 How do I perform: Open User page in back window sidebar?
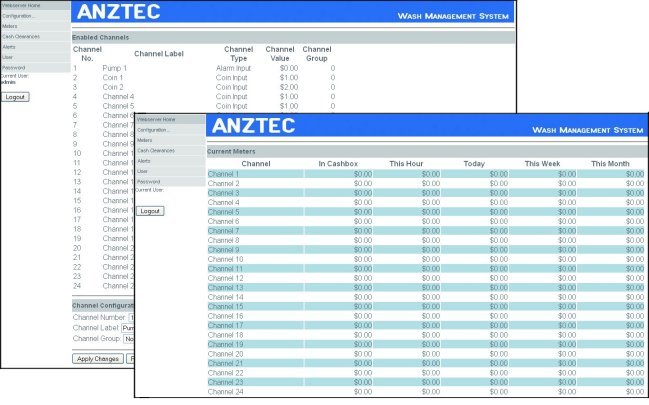pyautogui.click(x=35, y=57)
